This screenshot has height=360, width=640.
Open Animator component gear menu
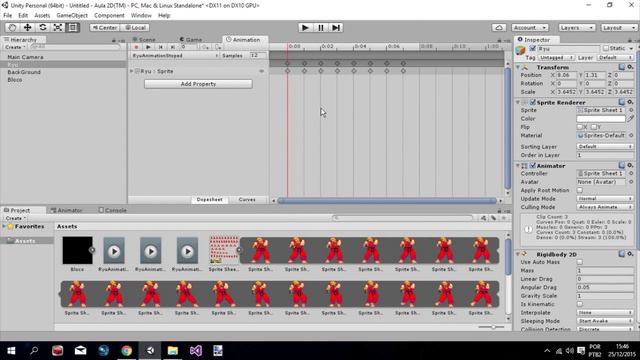click(631, 166)
